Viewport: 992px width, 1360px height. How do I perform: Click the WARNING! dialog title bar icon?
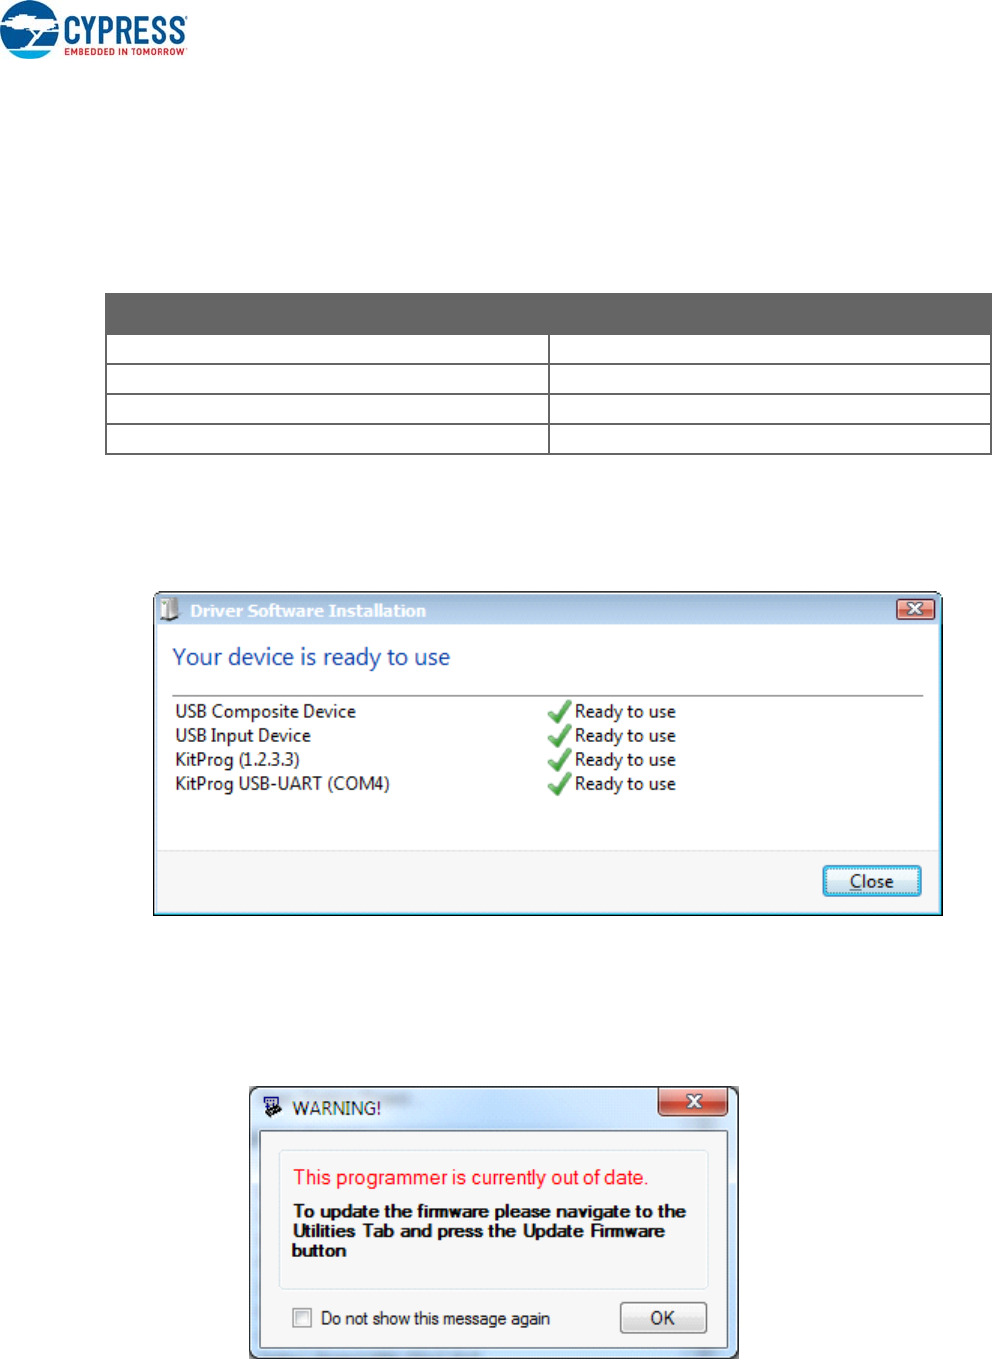click(272, 1107)
